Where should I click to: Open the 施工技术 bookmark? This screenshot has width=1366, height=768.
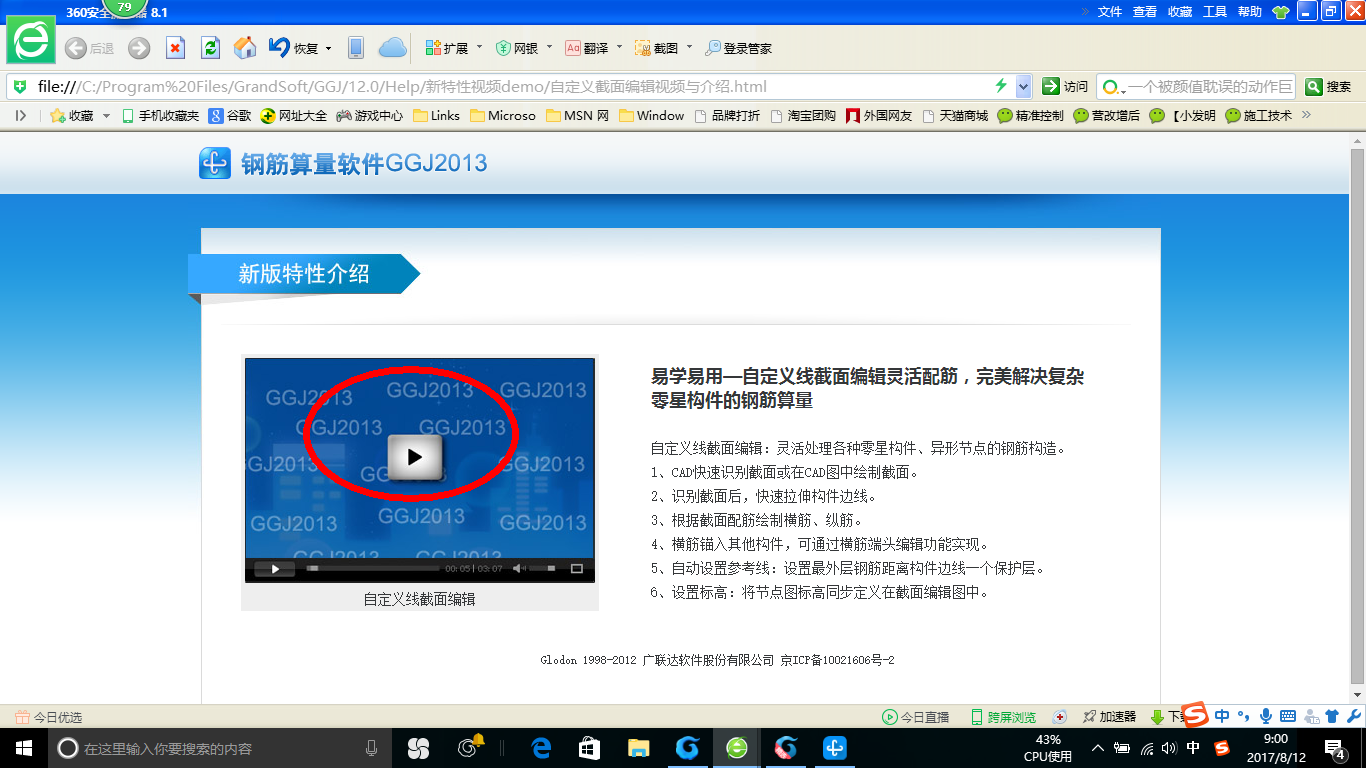[x=1259, y=115]
